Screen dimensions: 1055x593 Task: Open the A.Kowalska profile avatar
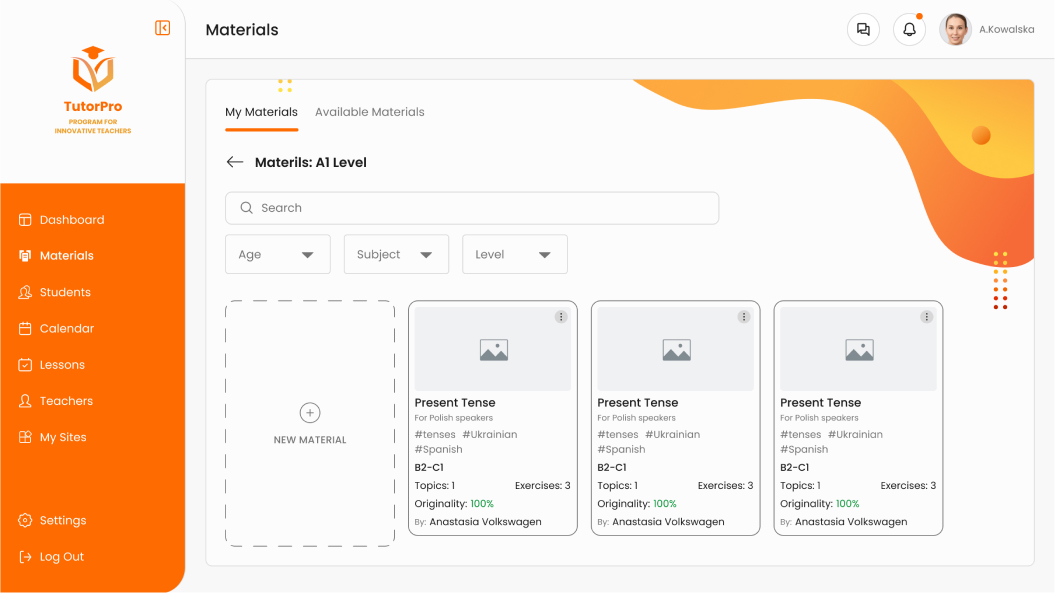(x=955, y=30)
